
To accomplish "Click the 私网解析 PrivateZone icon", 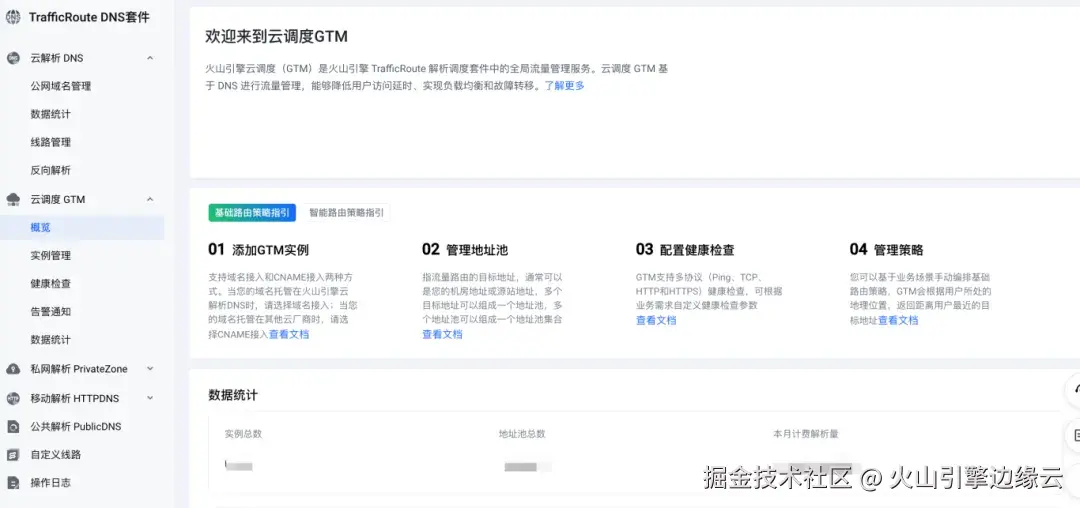I will [13, 369].
